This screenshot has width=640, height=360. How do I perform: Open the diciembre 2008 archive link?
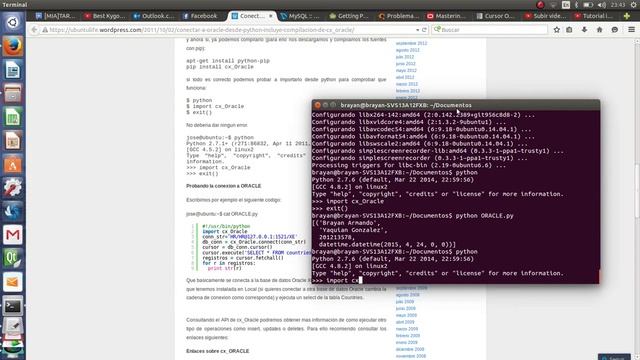(x=410, y=349)
